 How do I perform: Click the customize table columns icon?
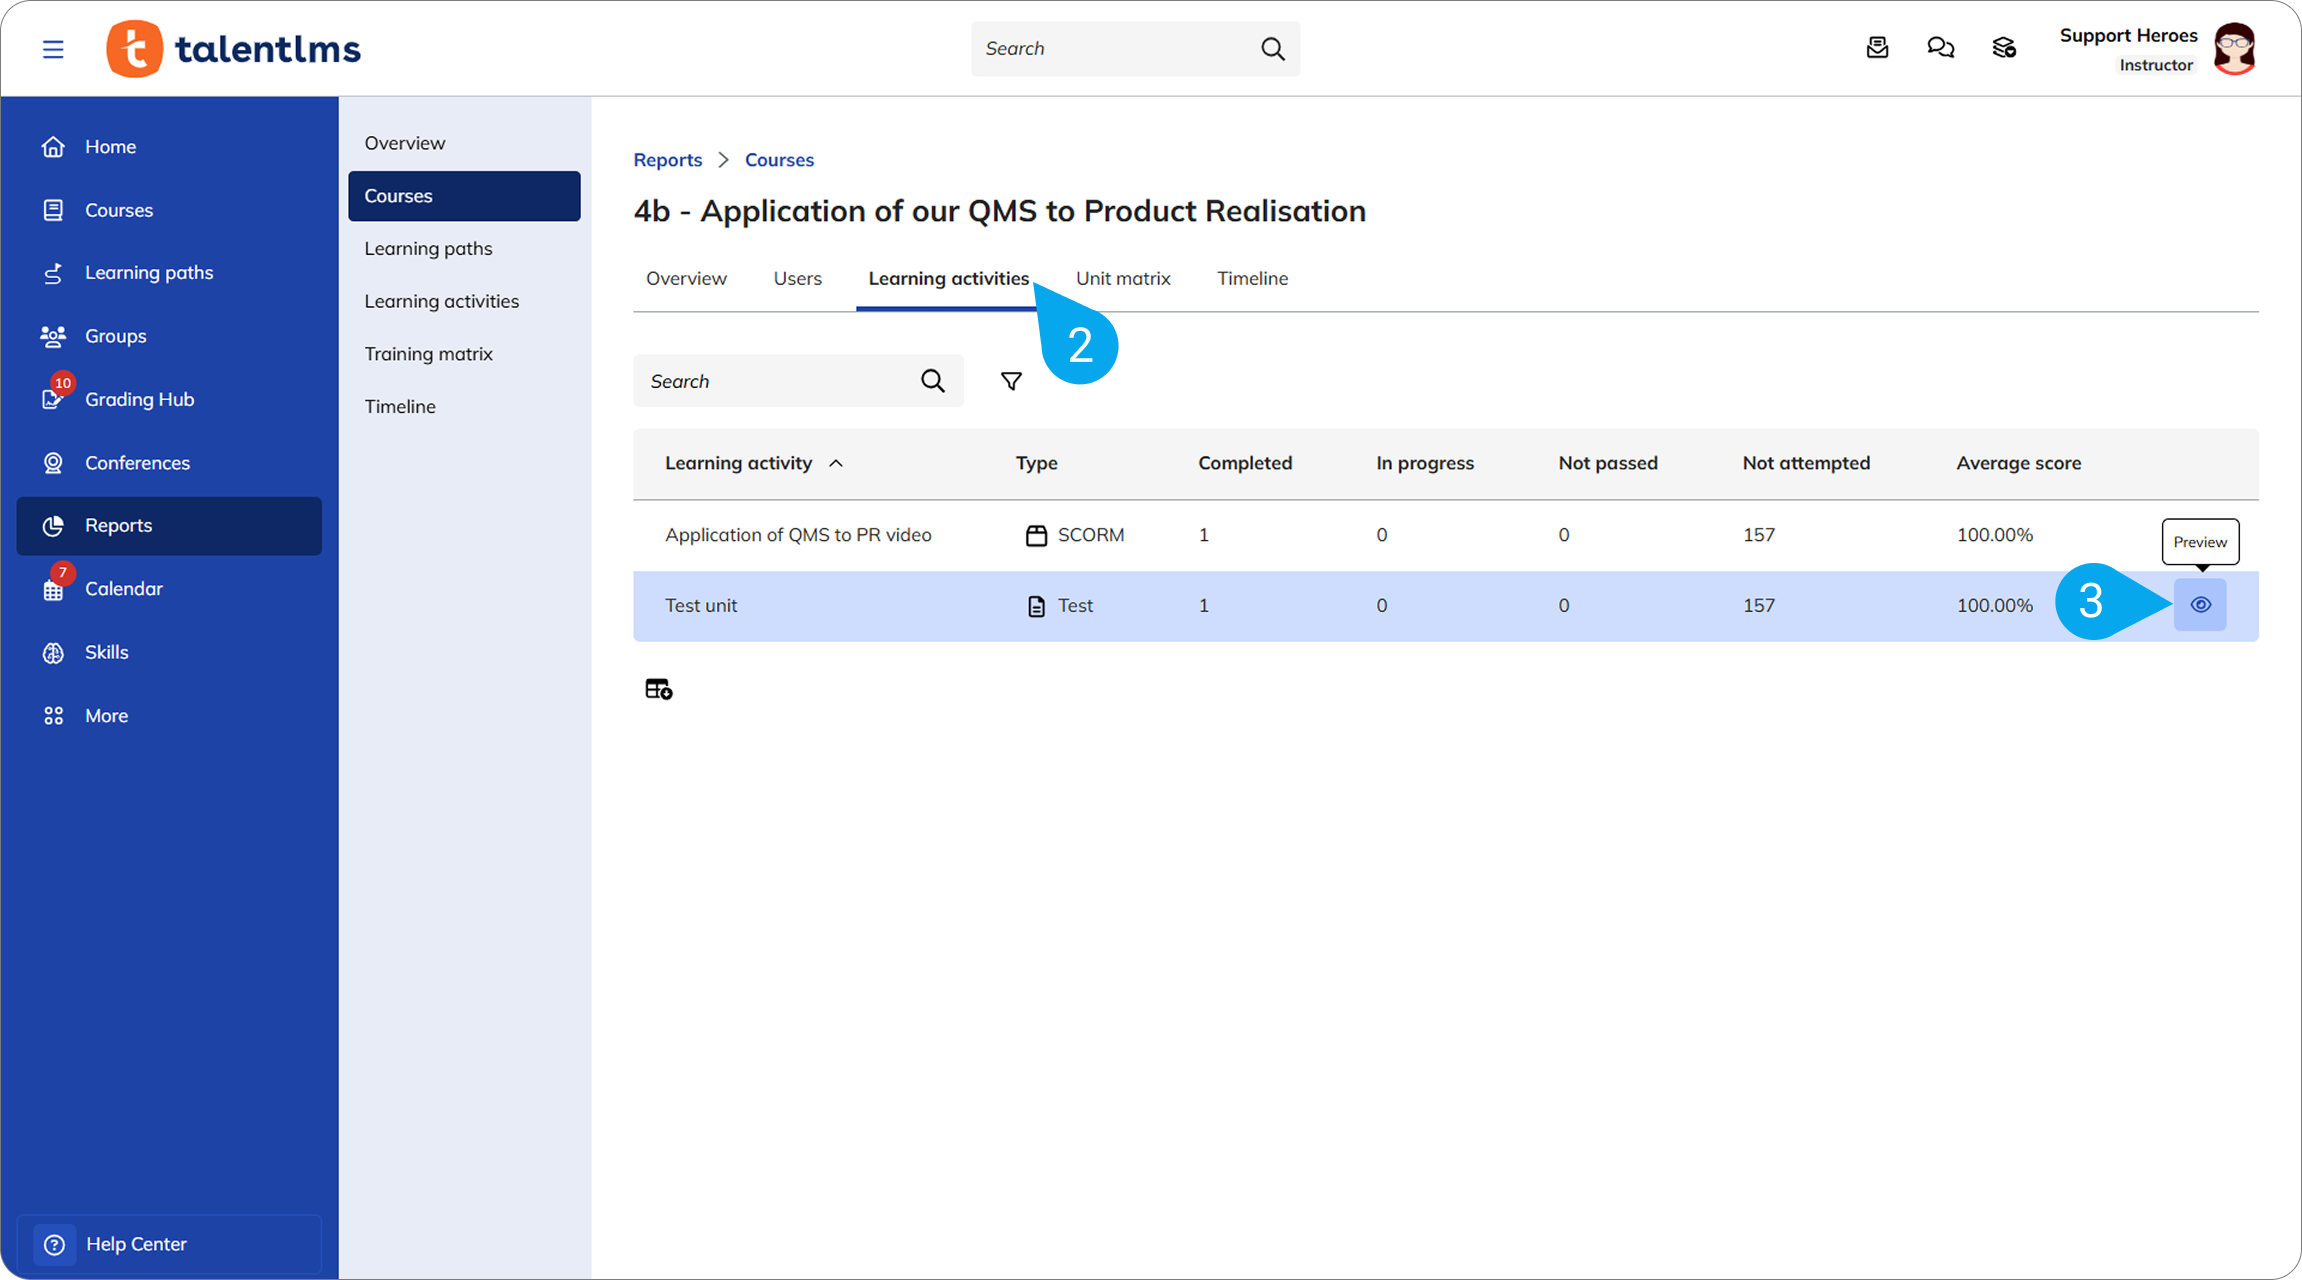pos(658,689)
